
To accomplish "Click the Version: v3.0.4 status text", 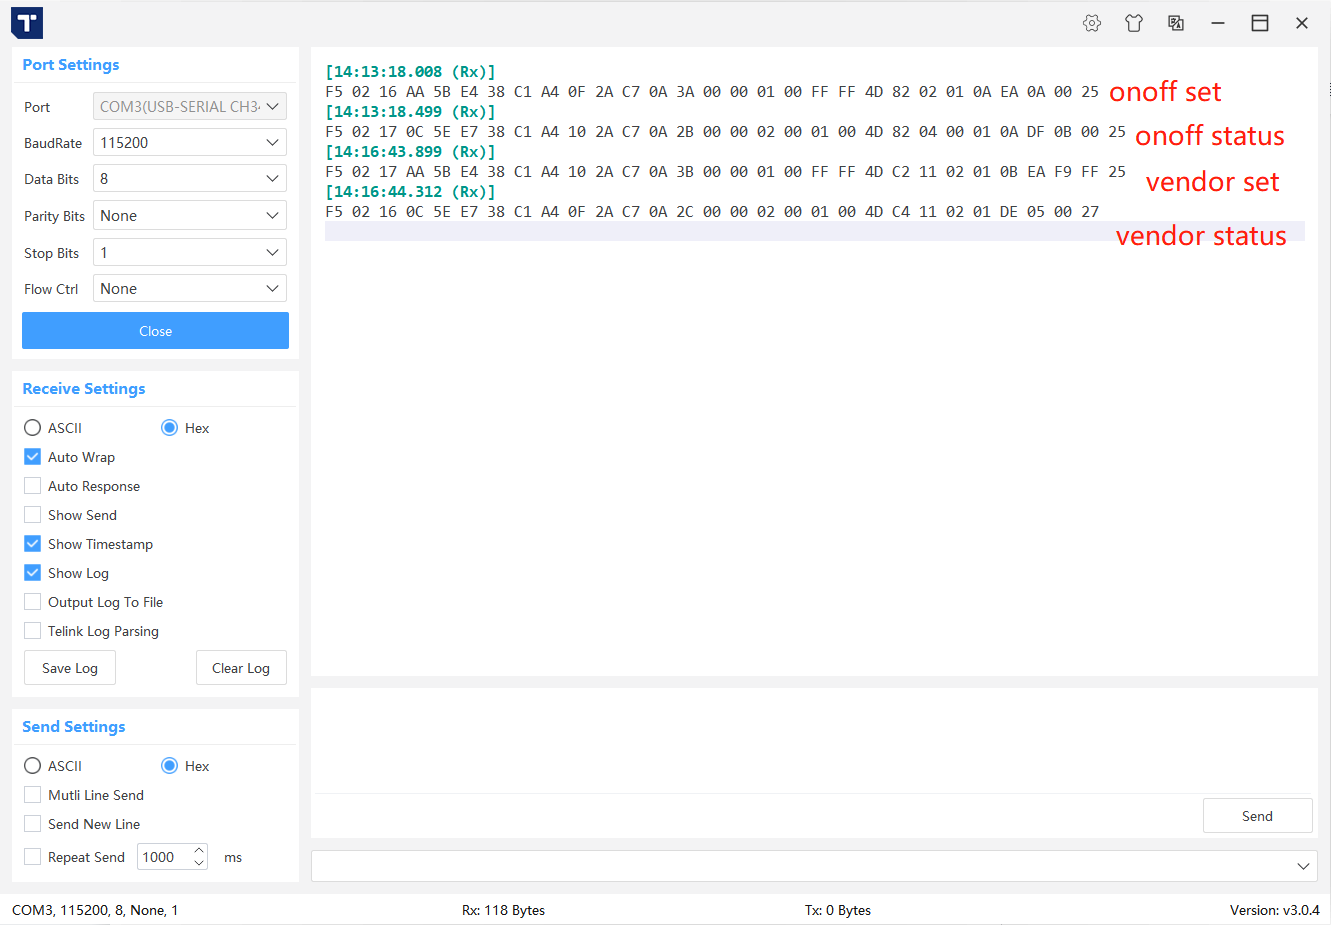I will coord(1275,910).
